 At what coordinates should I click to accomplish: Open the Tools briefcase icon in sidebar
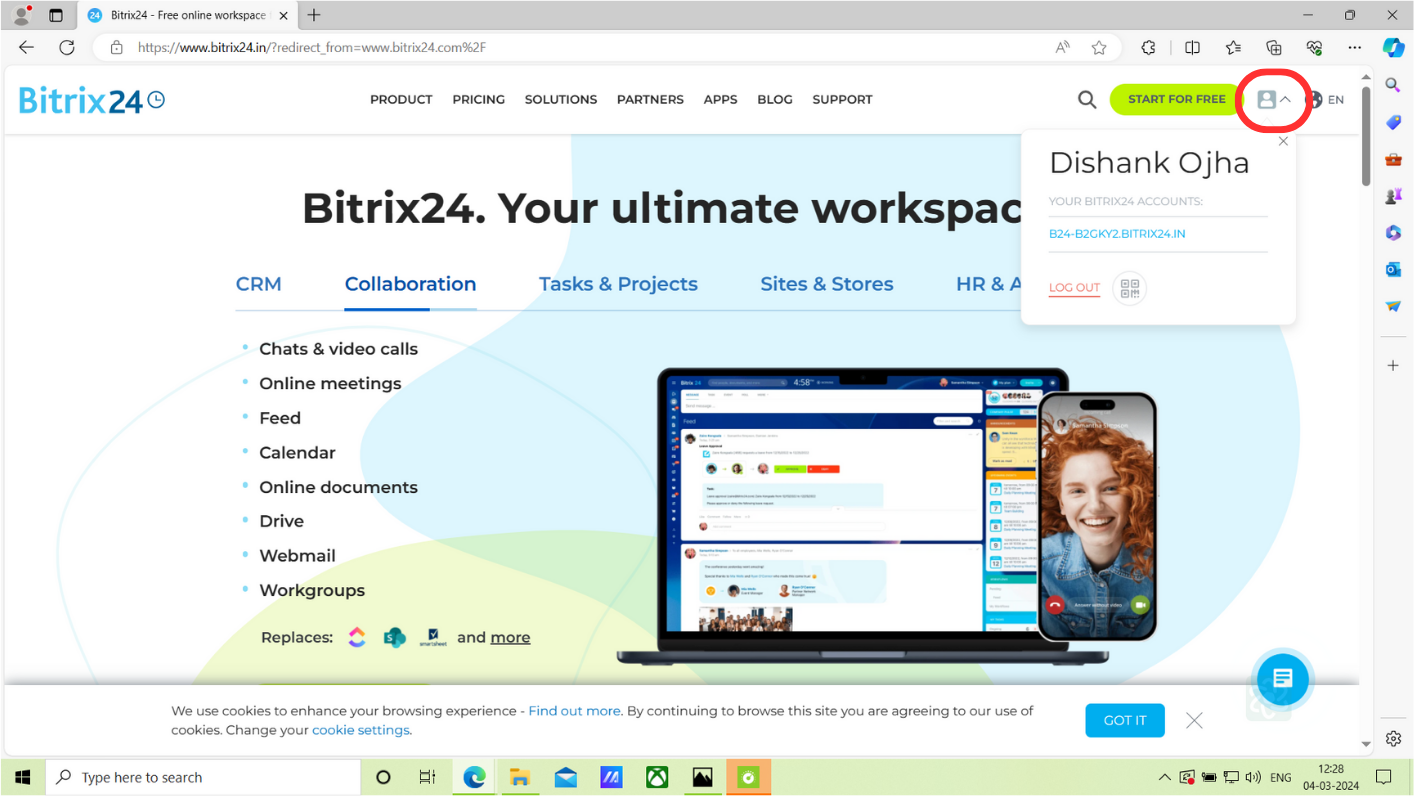[1393, 159]
